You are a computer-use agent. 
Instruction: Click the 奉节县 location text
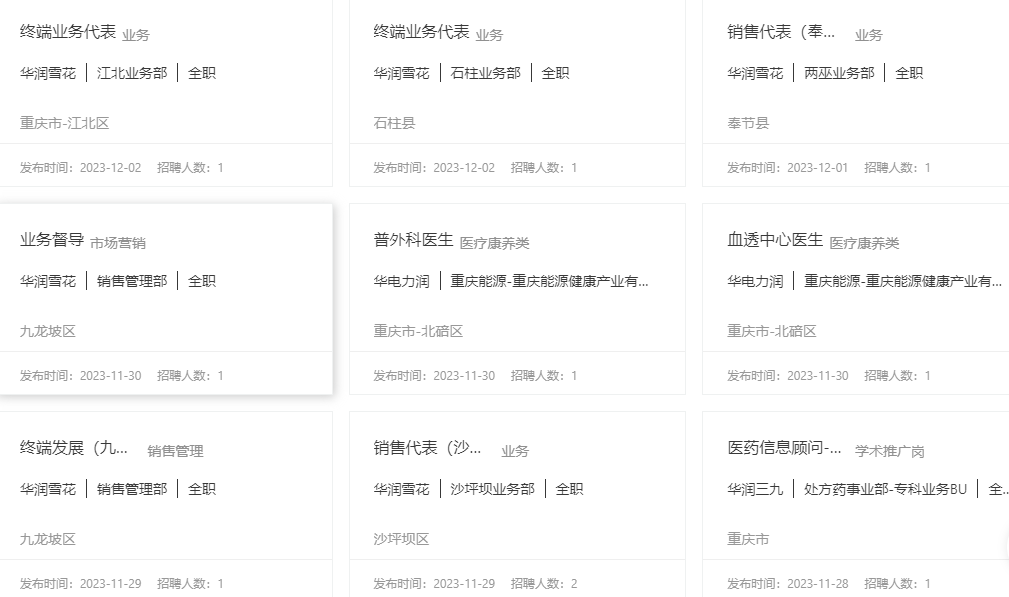click(748, 123)
